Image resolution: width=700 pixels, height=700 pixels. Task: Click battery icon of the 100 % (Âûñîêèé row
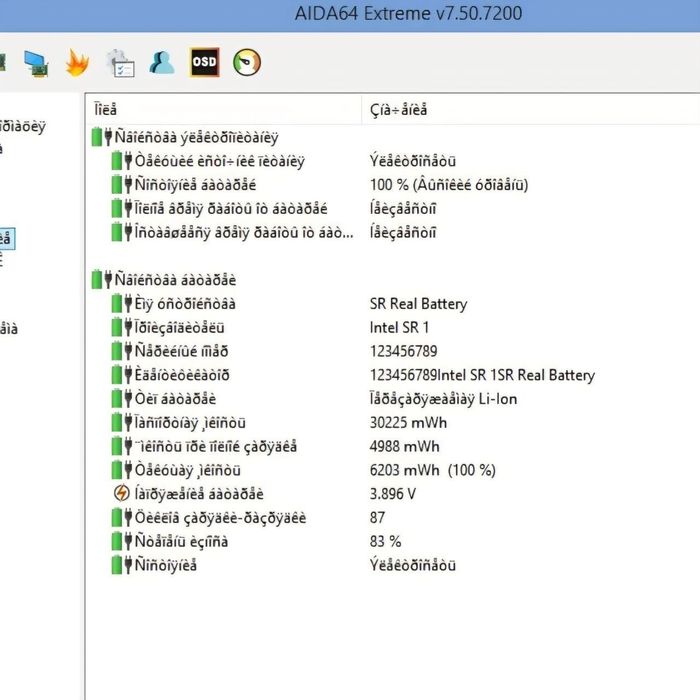pyautogui.click(x=122, y=184)
